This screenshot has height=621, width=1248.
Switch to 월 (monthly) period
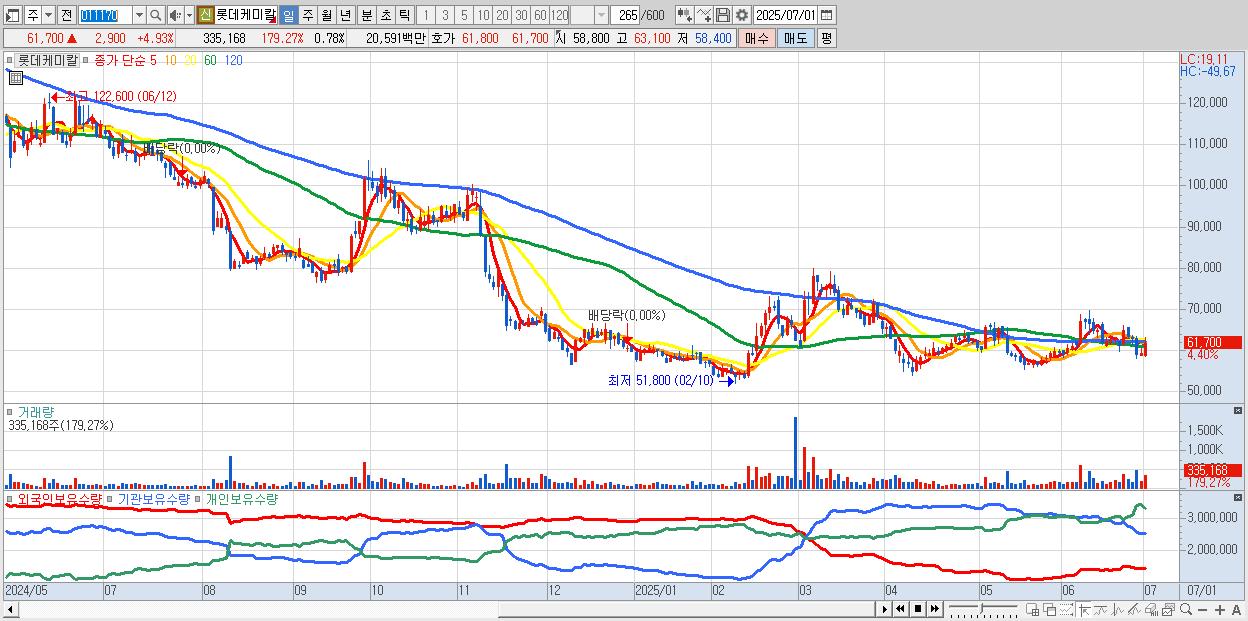[x=326, y=15]
